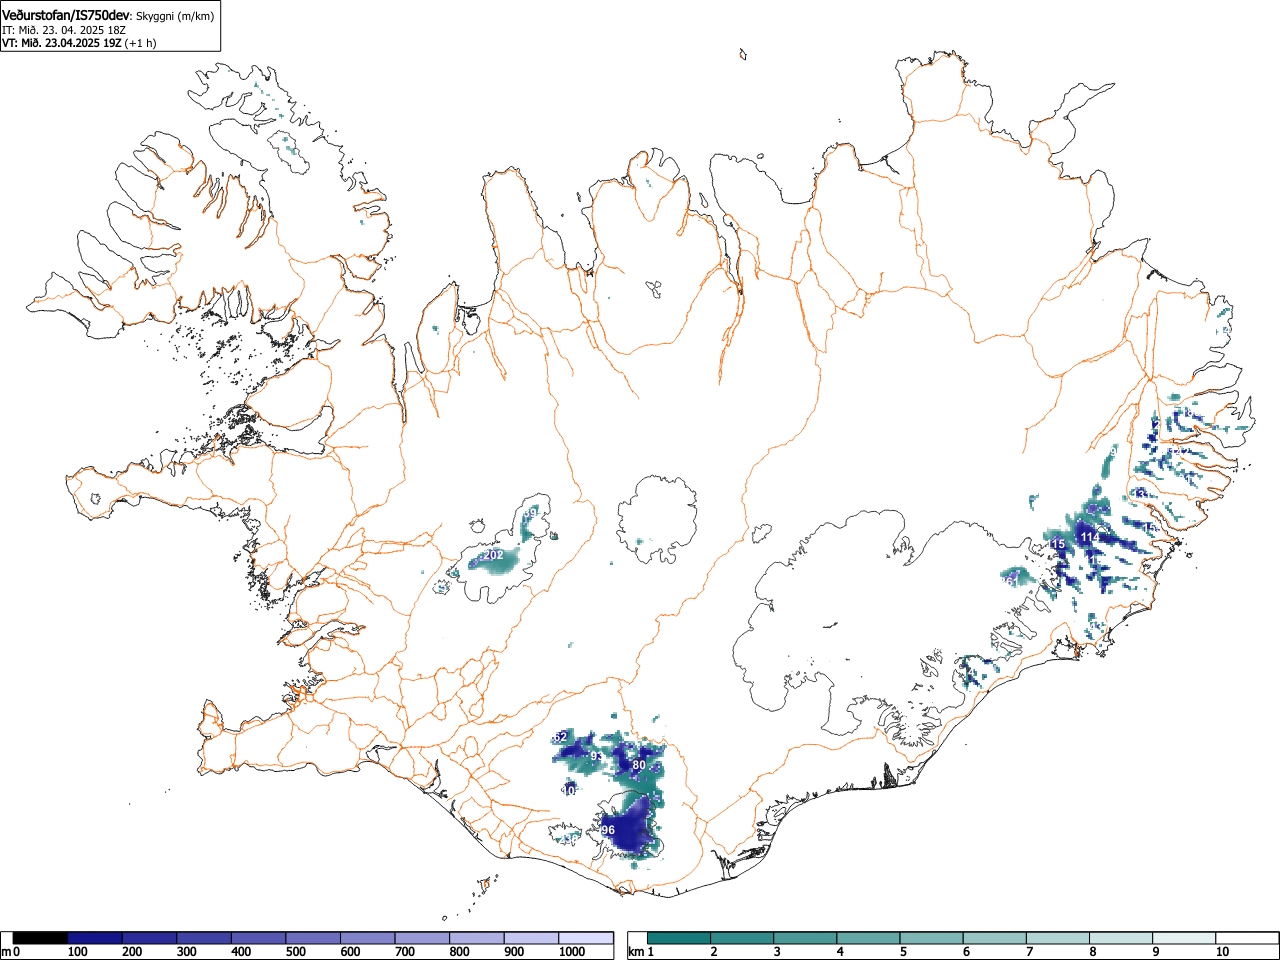The height and width of the screenshot is (960, 1280).
Task: Choose the 9–10 km palest swatch
Action: coord(1184,938)
